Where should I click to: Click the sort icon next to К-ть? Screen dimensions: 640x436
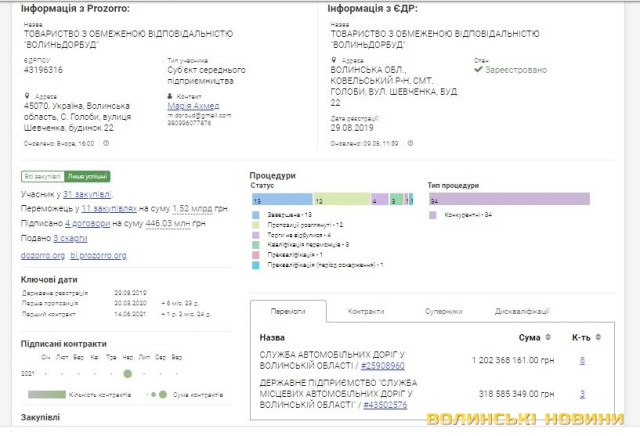click(x=598, y=338)
